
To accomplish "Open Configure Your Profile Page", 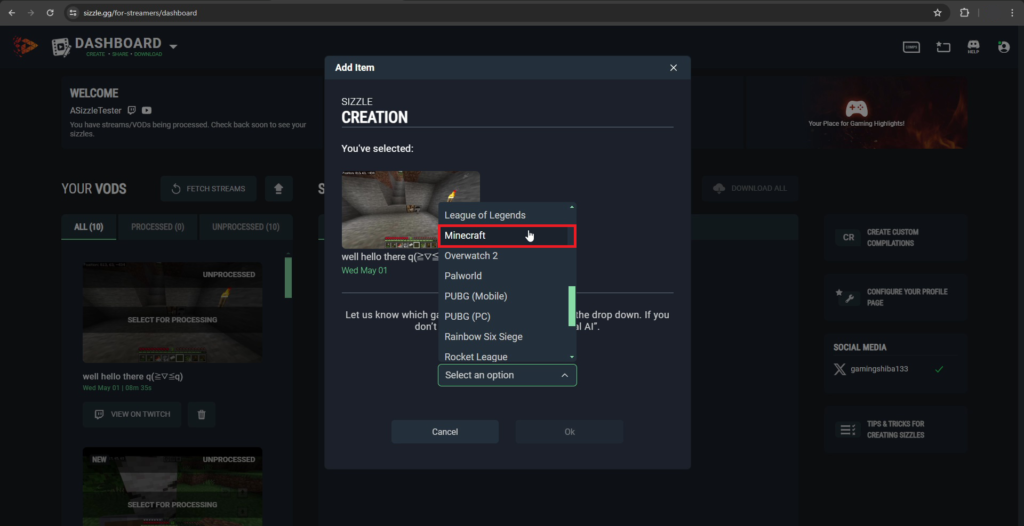I will pyautogui.click(x=895, y=297).
